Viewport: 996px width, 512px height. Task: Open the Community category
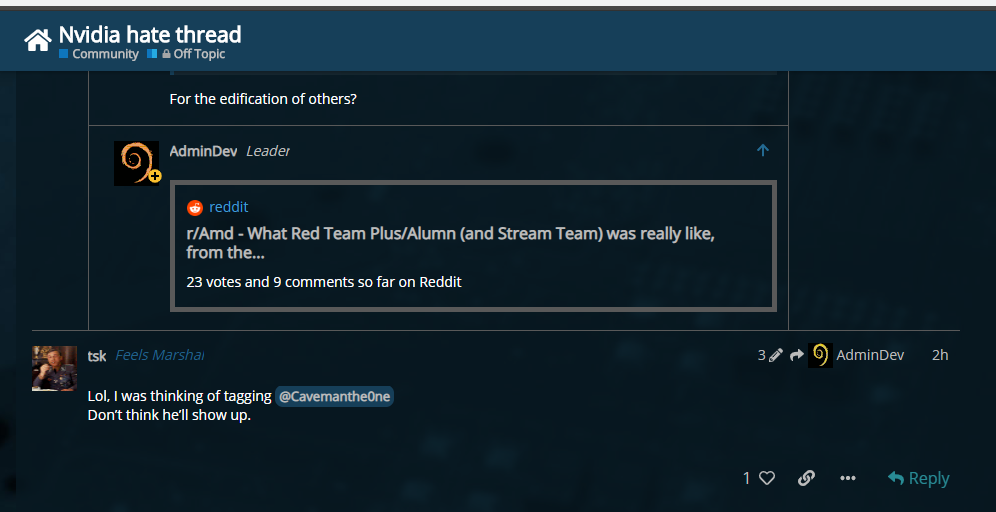105,54
